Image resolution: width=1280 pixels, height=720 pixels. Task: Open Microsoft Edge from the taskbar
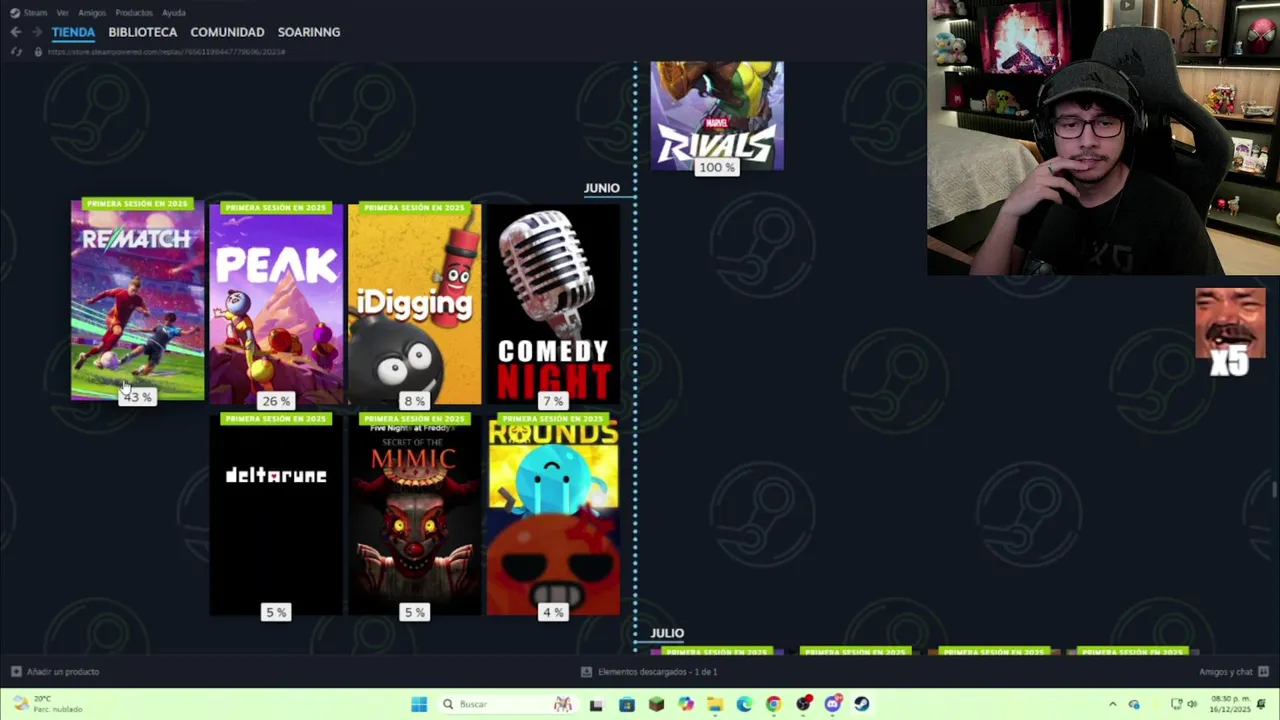point(744,704)
